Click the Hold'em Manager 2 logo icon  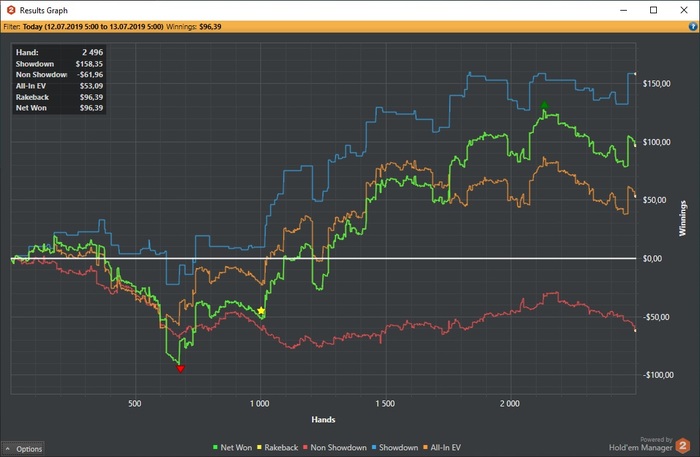pyautogui.click(x=683, y=445)
